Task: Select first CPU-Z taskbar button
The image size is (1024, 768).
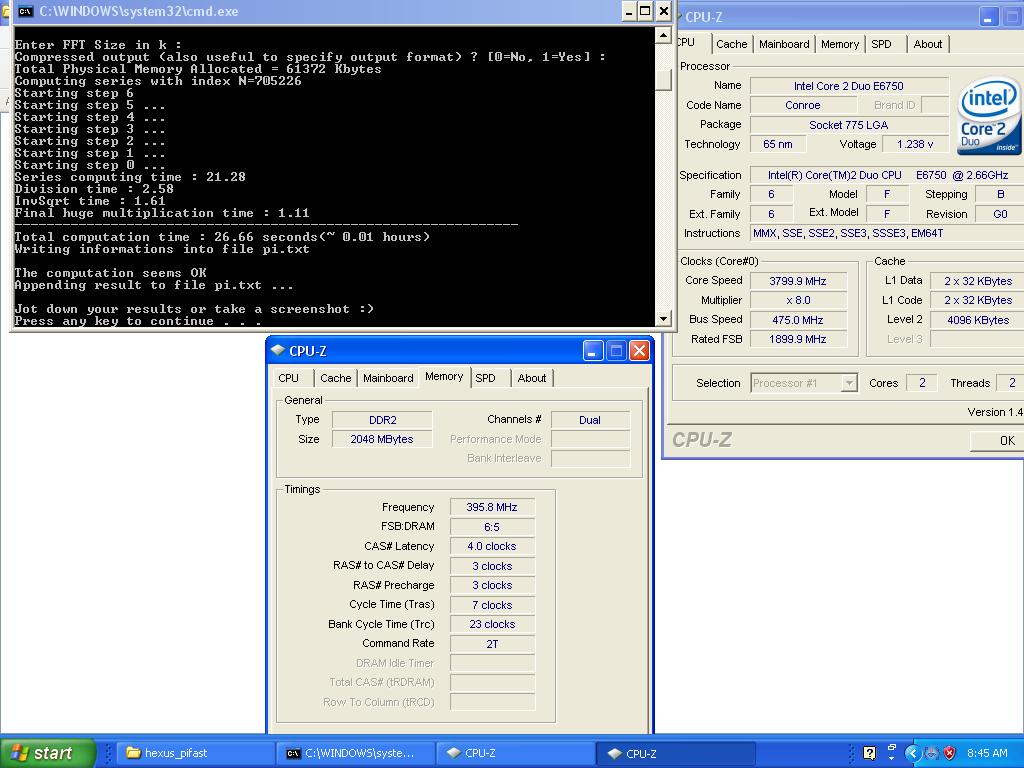Action: [x=516, y=753]
